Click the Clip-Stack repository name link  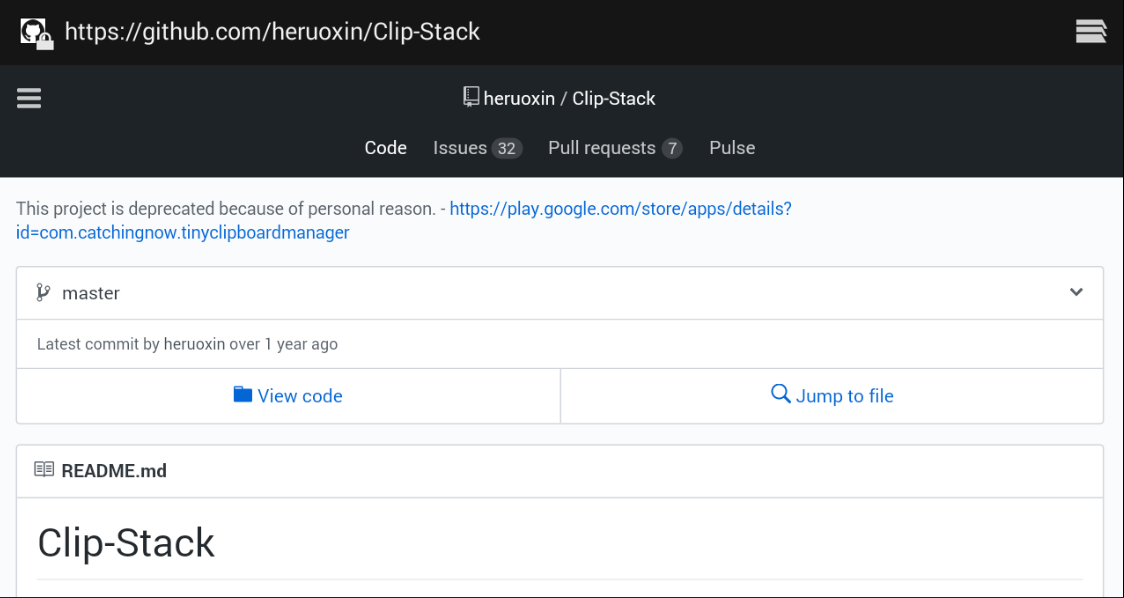(x=614, y=98)
